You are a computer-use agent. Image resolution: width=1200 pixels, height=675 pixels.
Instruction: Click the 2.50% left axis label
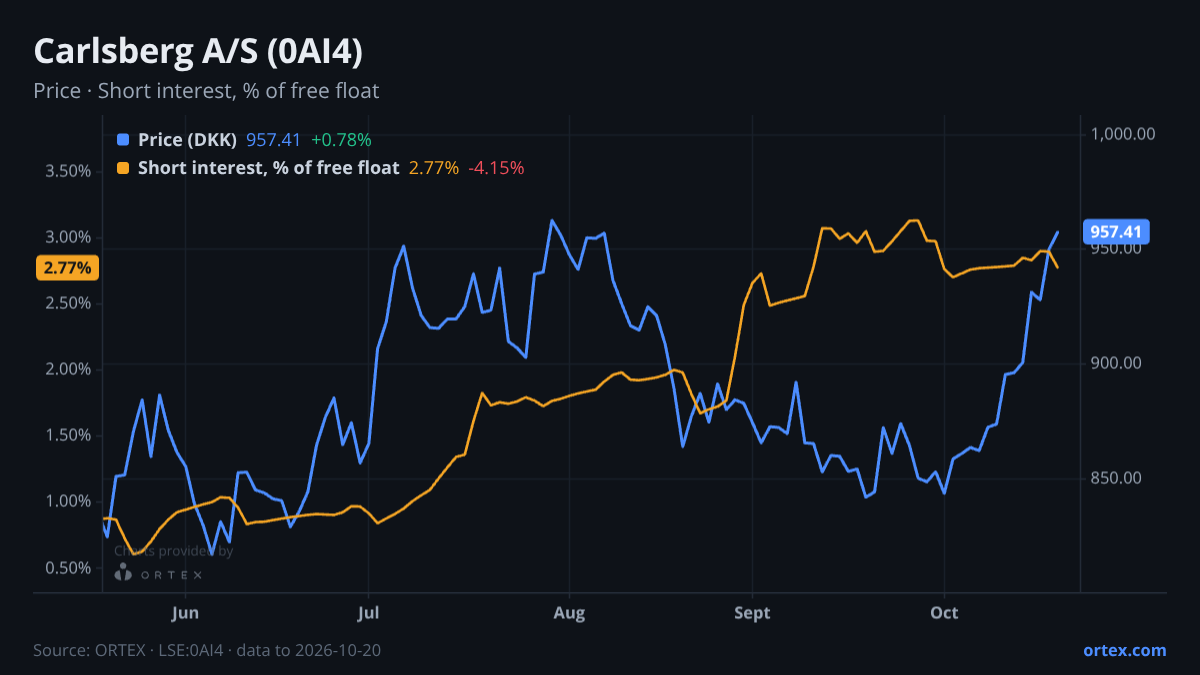(x=68, y=303)
